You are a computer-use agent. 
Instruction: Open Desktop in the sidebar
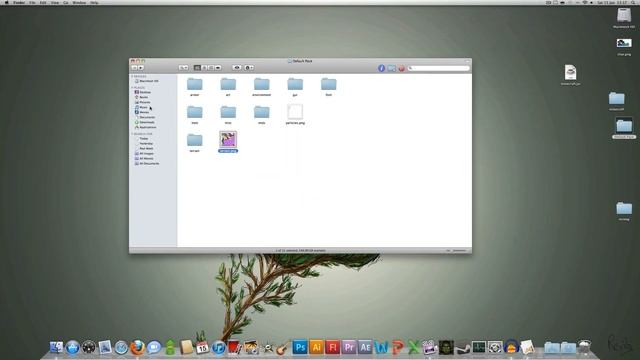click(143, 92)
